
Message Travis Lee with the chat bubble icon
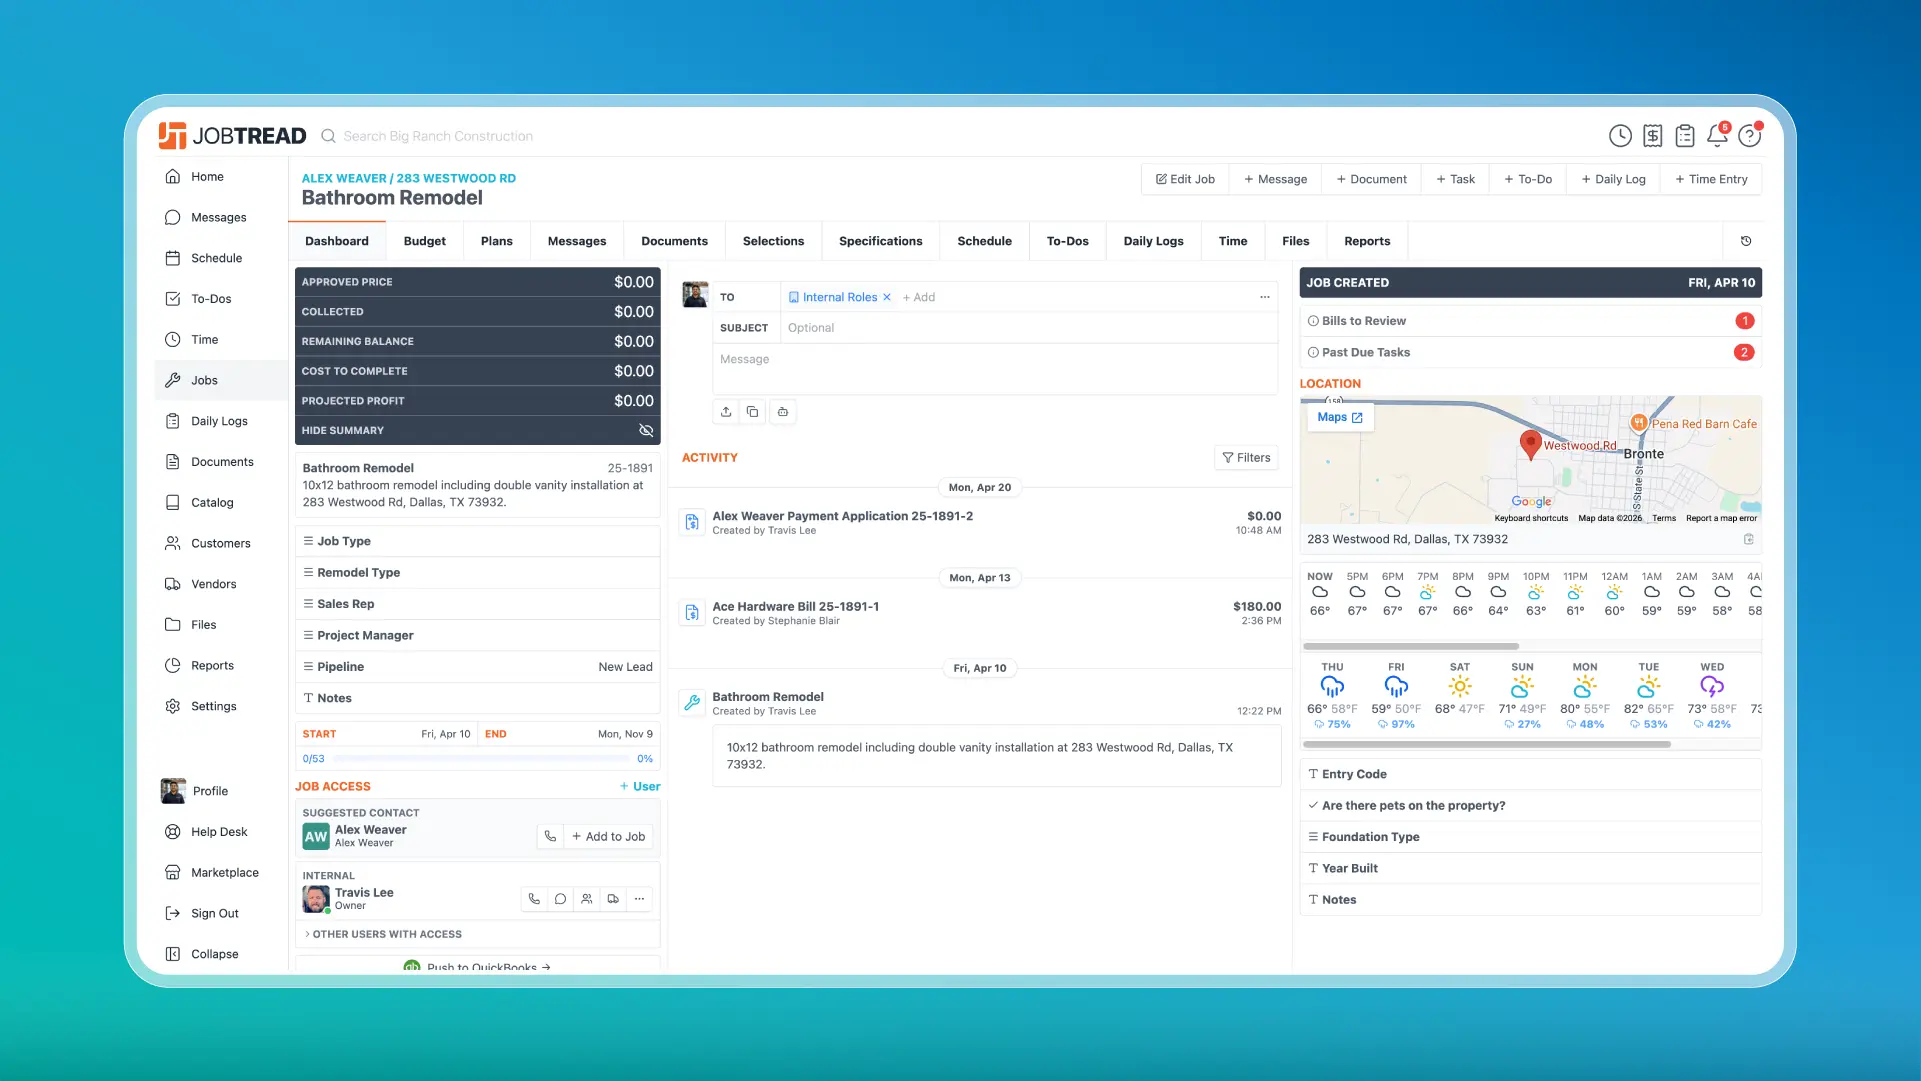pos(561,899)
